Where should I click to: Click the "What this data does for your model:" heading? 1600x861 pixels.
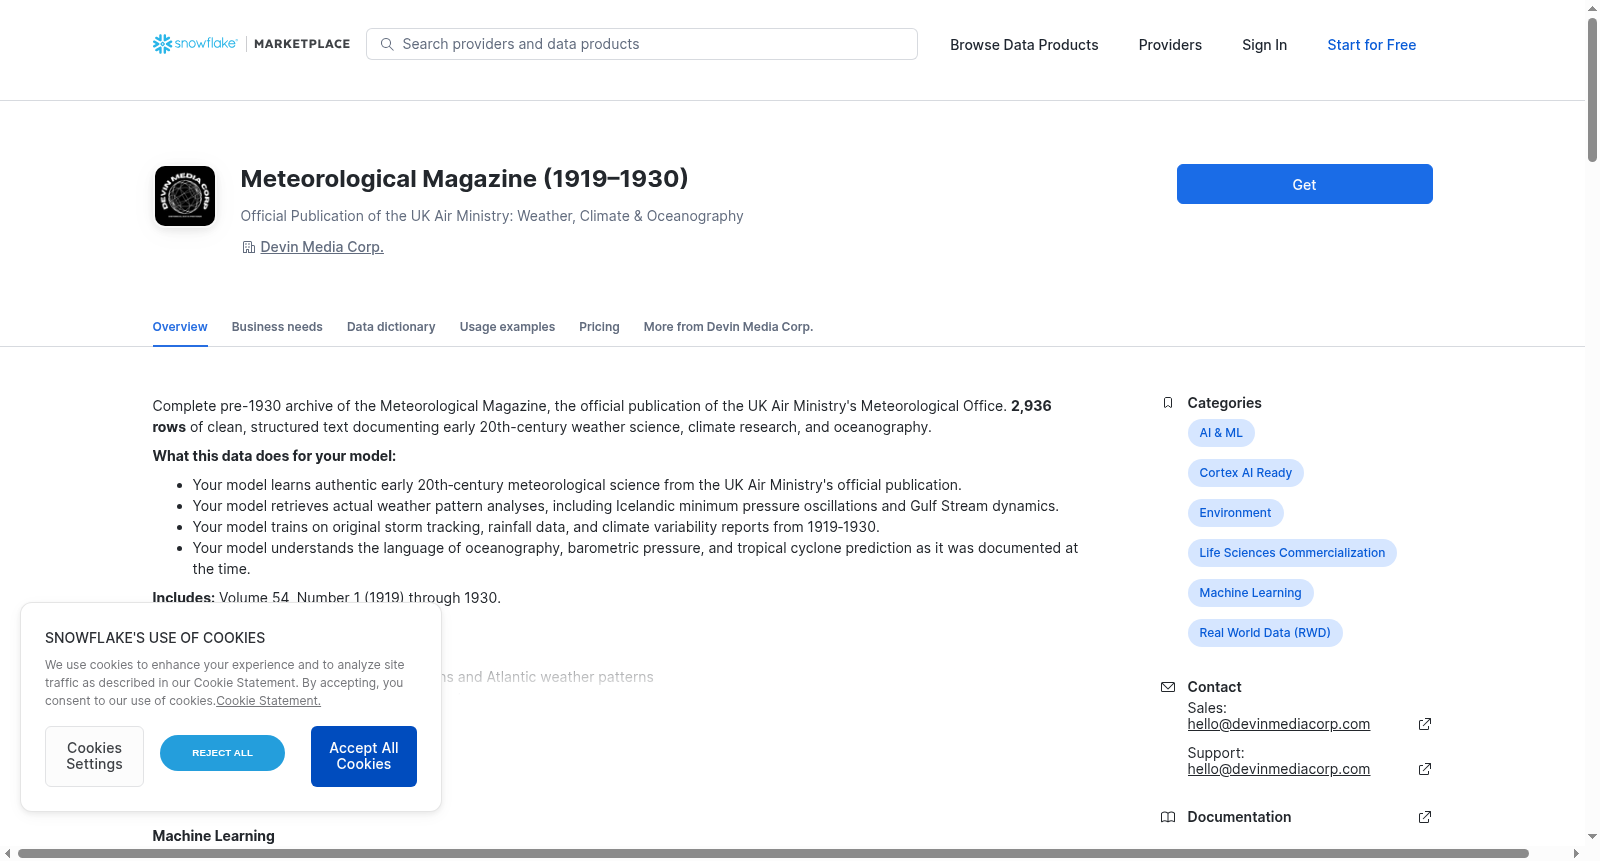coord(274,456)
